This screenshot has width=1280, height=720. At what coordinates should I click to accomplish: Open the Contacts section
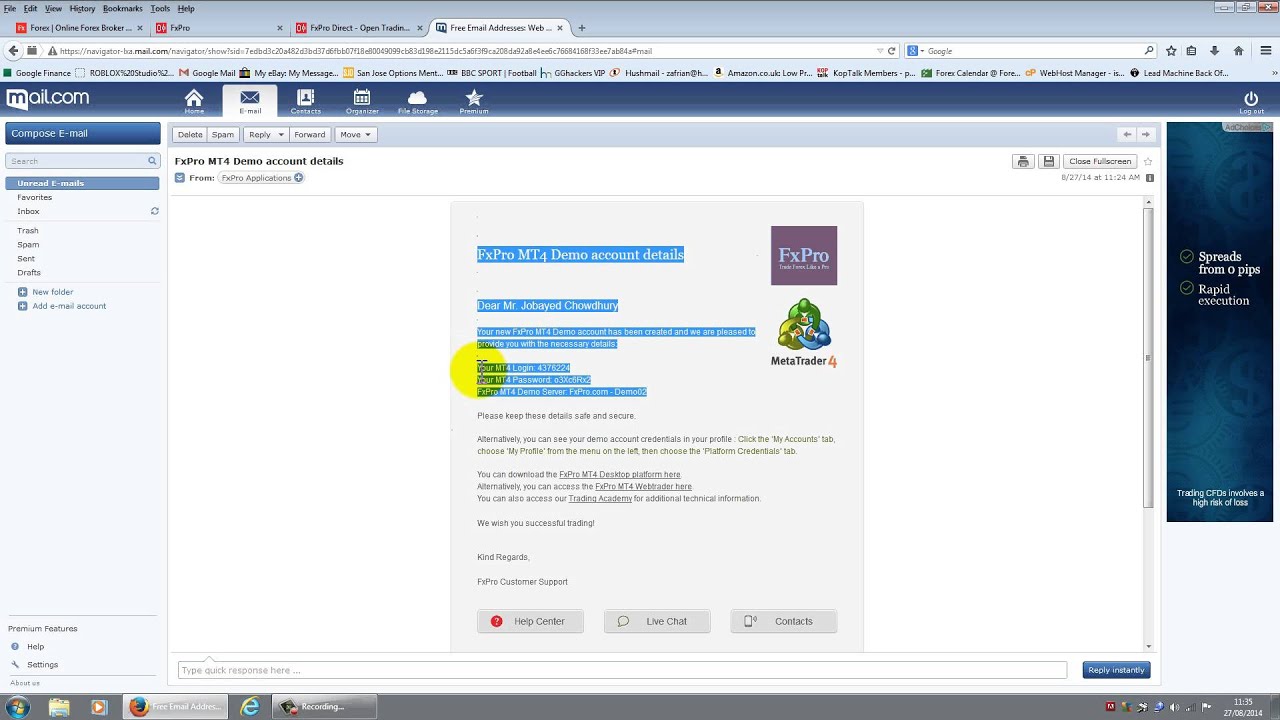[x=305, y=100]
